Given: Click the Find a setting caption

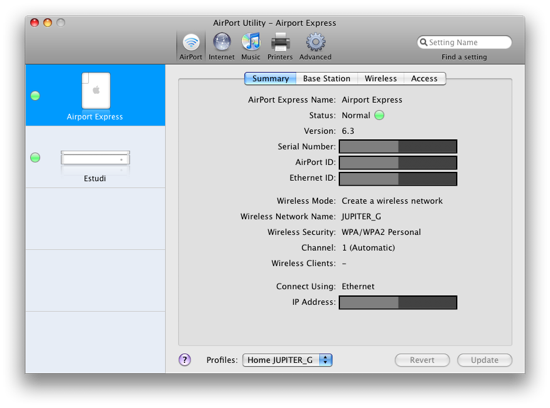Looking at the screenshot, I should [x=464, y=57].
